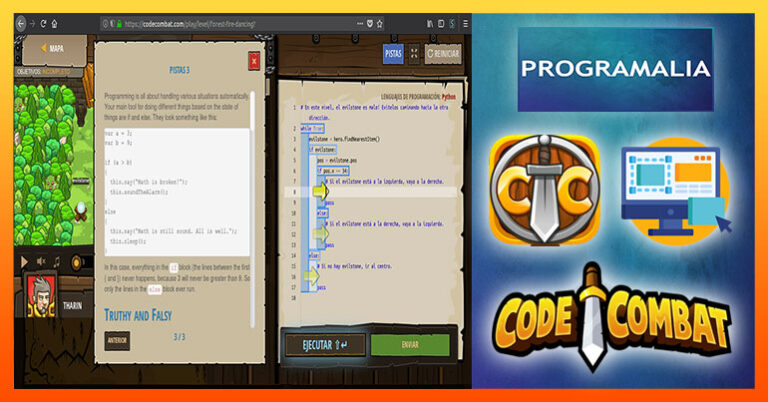Submit code with the green ENVIAR button
The image size is (768, 402).
410,345
